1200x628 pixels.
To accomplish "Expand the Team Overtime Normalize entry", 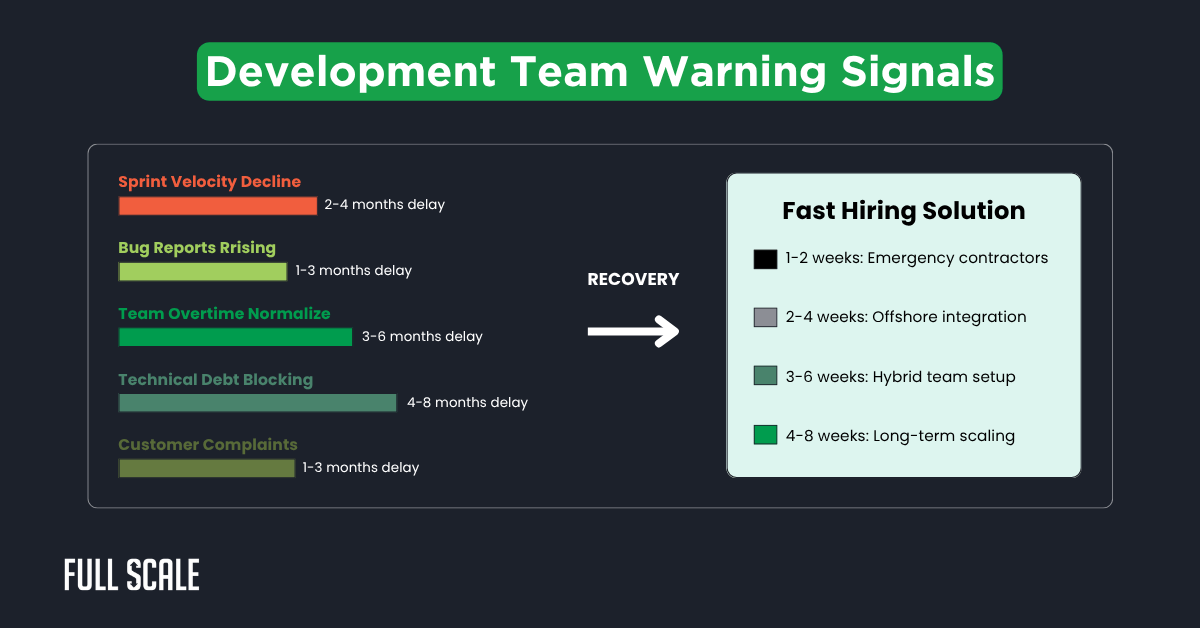I will [224, 313].
